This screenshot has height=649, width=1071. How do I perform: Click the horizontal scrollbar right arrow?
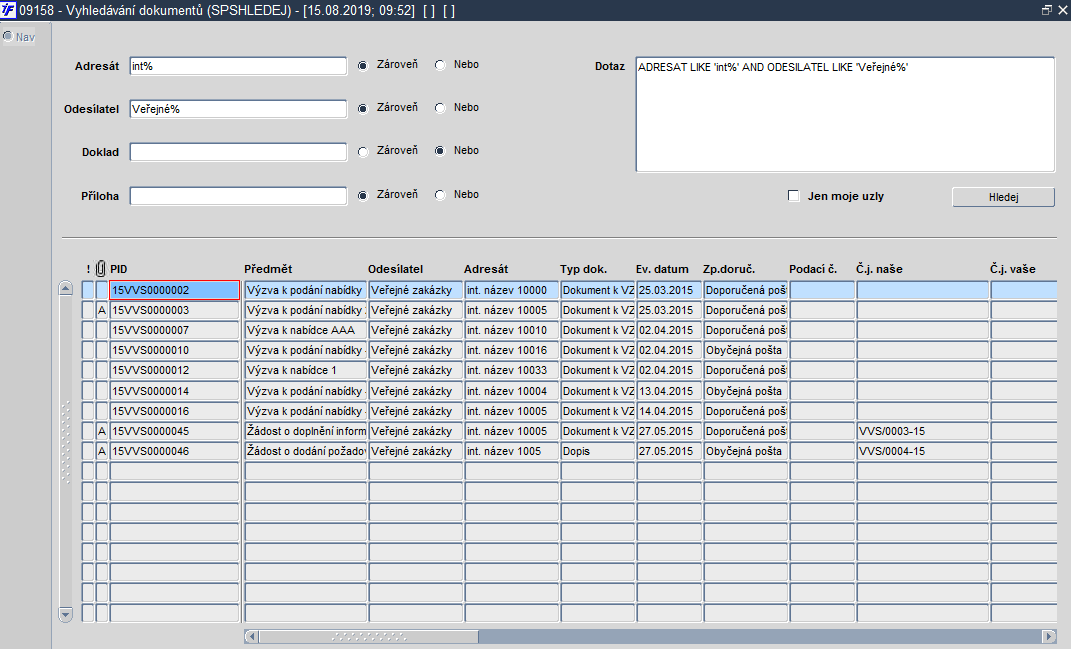pos(1049,637)
